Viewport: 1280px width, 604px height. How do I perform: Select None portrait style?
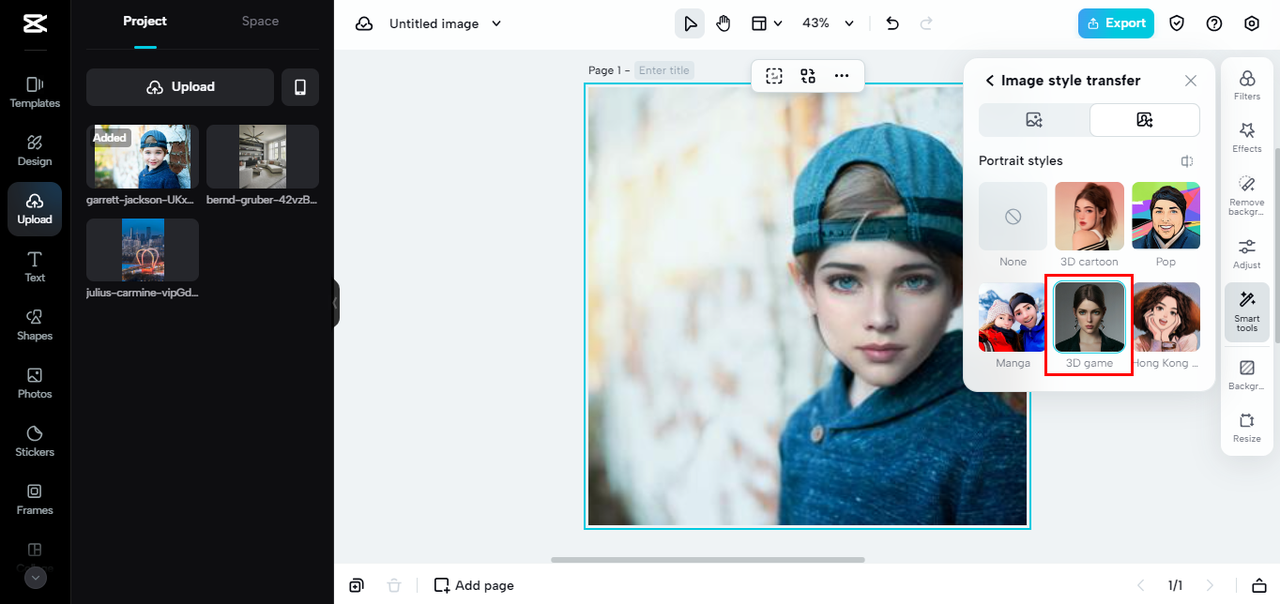pos(1013,226)
